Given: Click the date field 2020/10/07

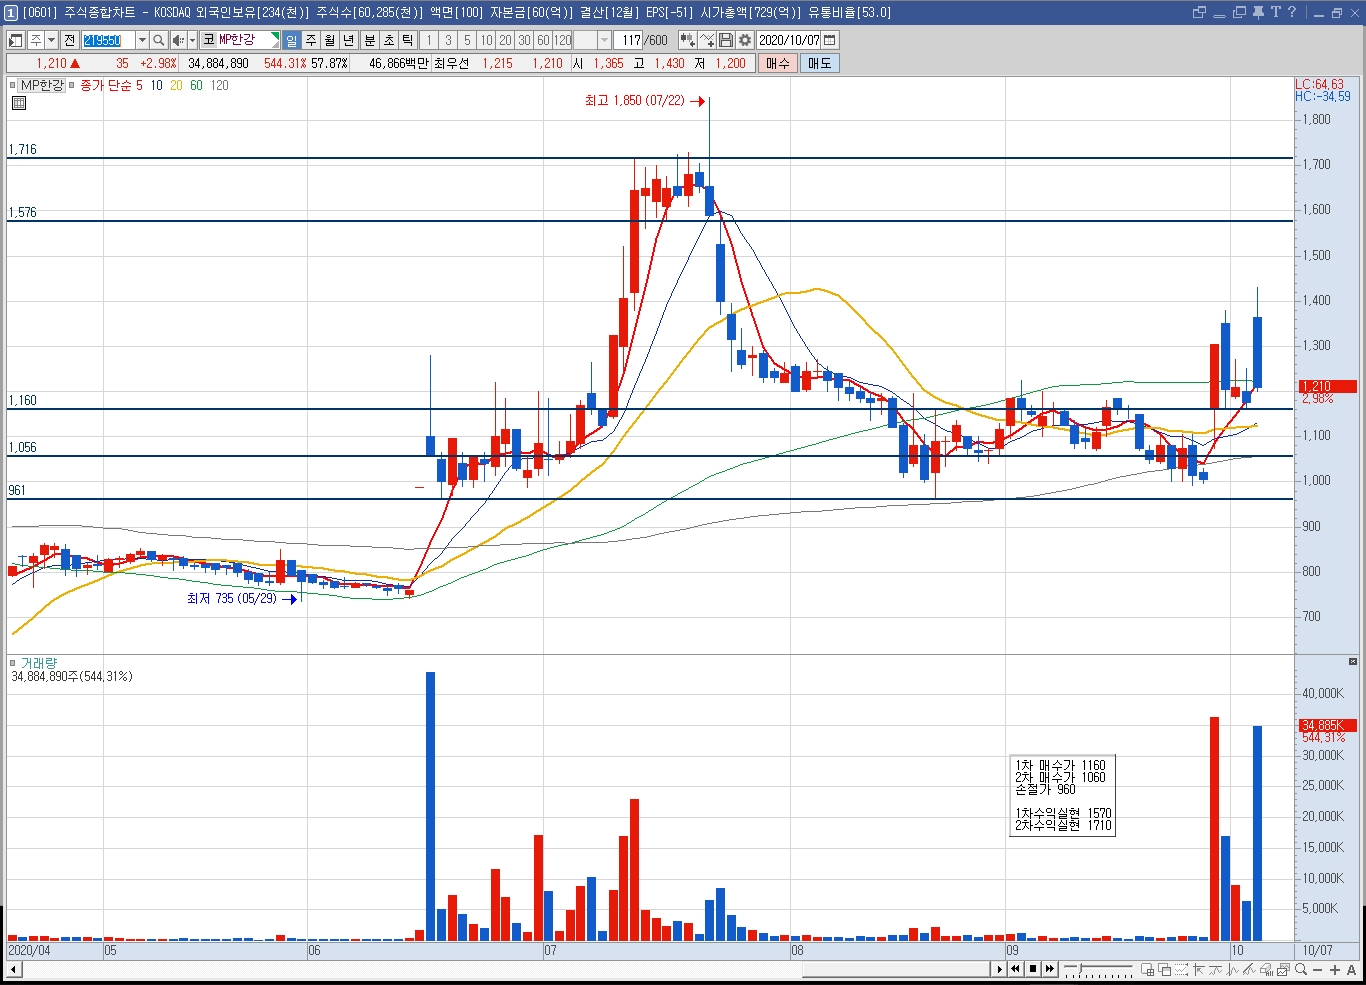Looking at the screenshot, I should [x=789, y=40].
